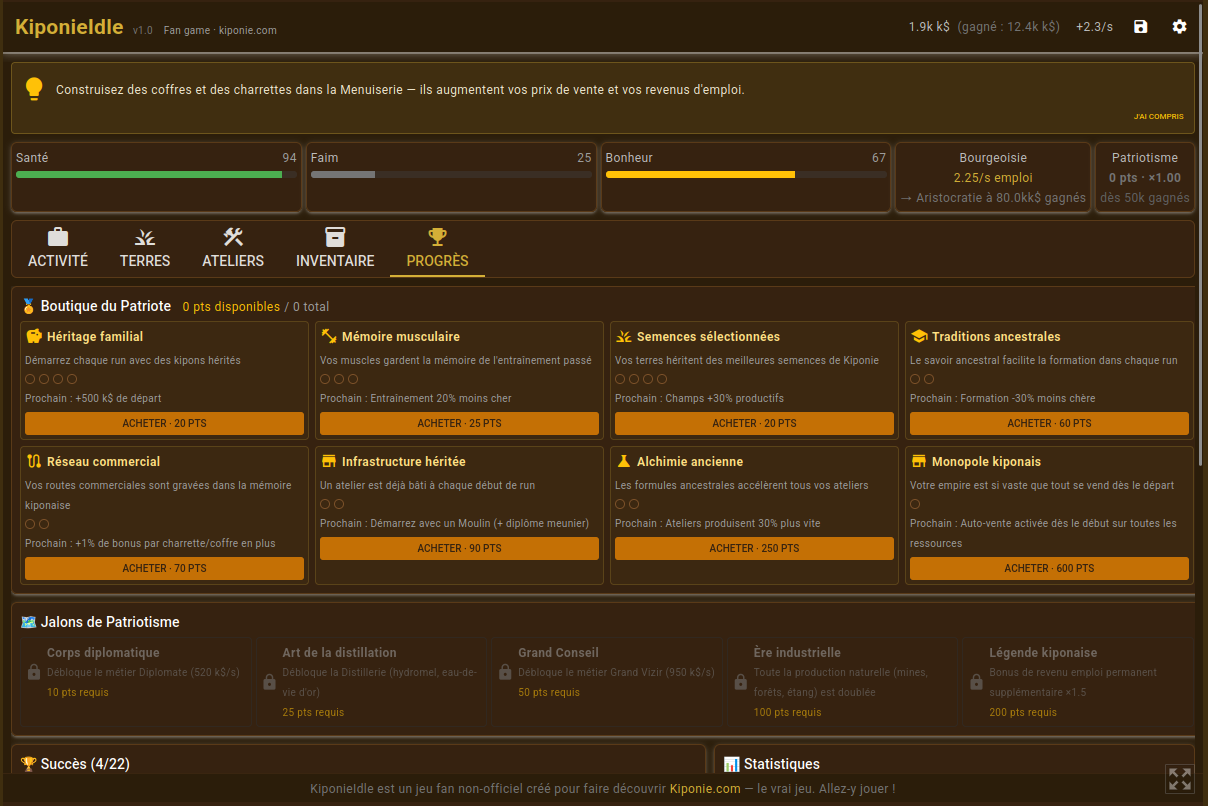
Task: Click the shop icon of Monopole kiponais
Action: [919, 461]
